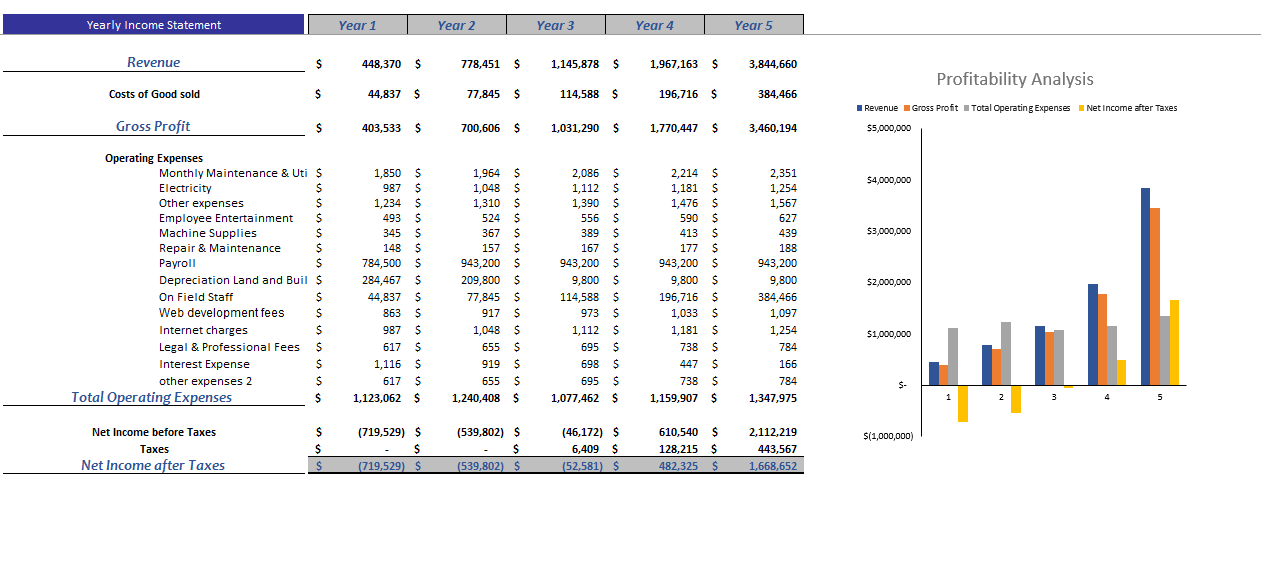1261x580 pixels.
Task: Click the Total Operating Expenses legend marker
Action: click(966, 107)
